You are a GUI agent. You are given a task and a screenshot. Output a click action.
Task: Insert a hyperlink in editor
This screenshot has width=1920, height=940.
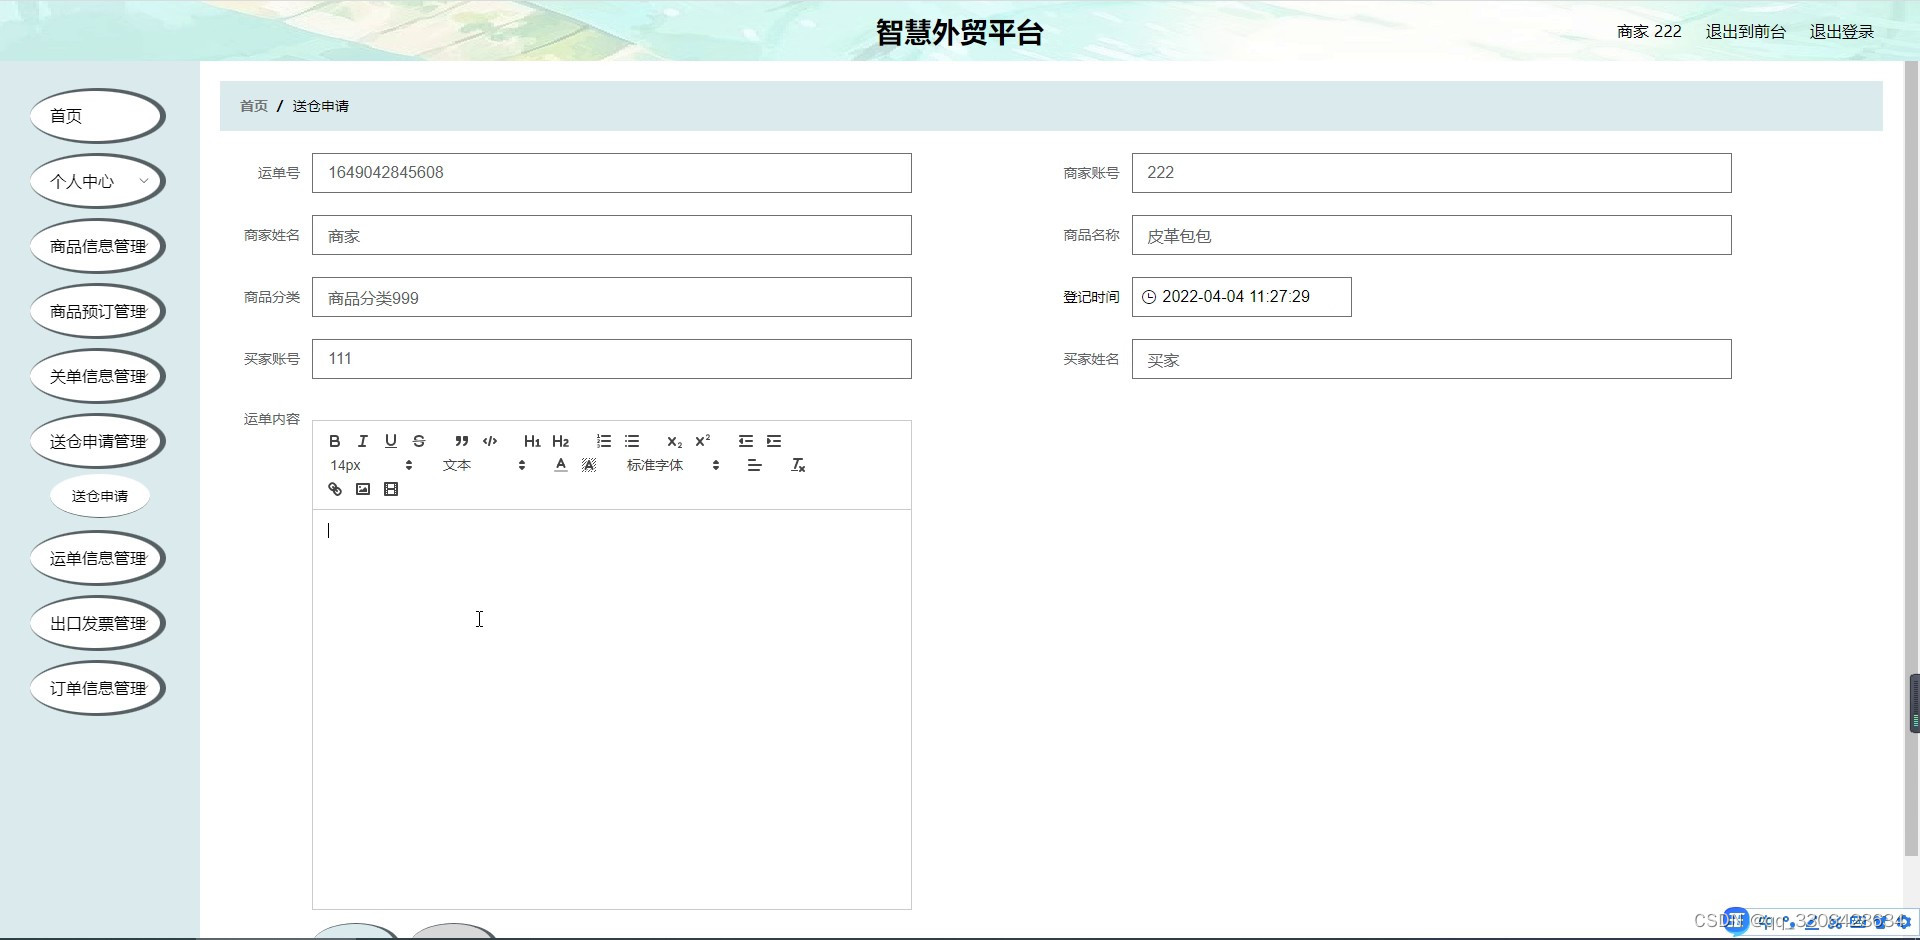(x=335, y=489)
